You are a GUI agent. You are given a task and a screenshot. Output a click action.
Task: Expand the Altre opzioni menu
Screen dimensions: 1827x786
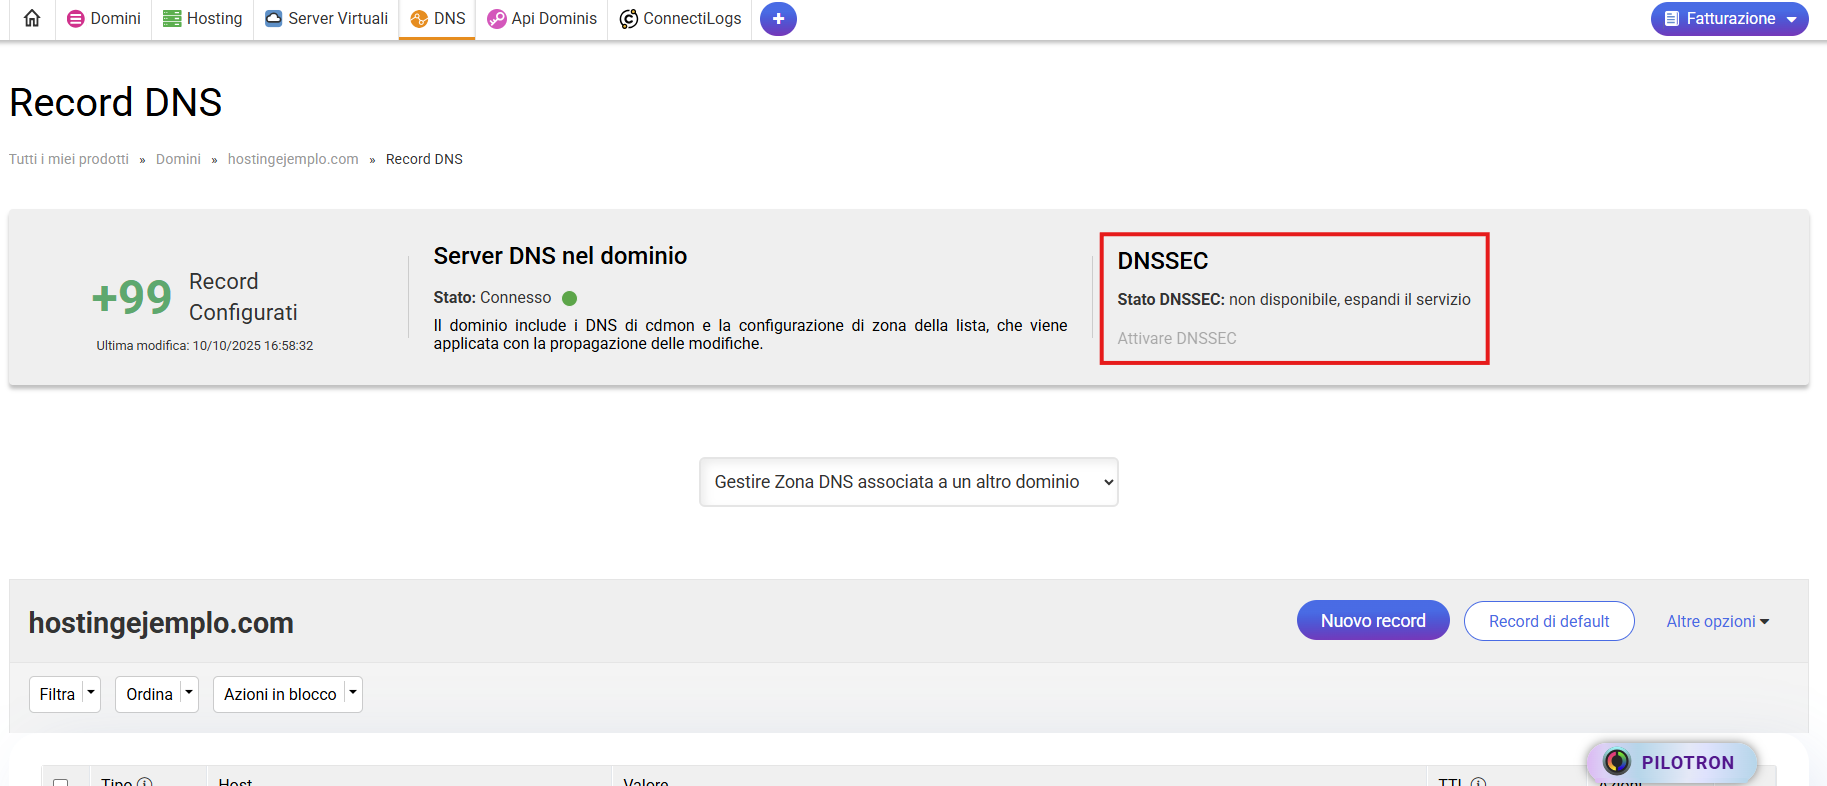(1717, 621)
